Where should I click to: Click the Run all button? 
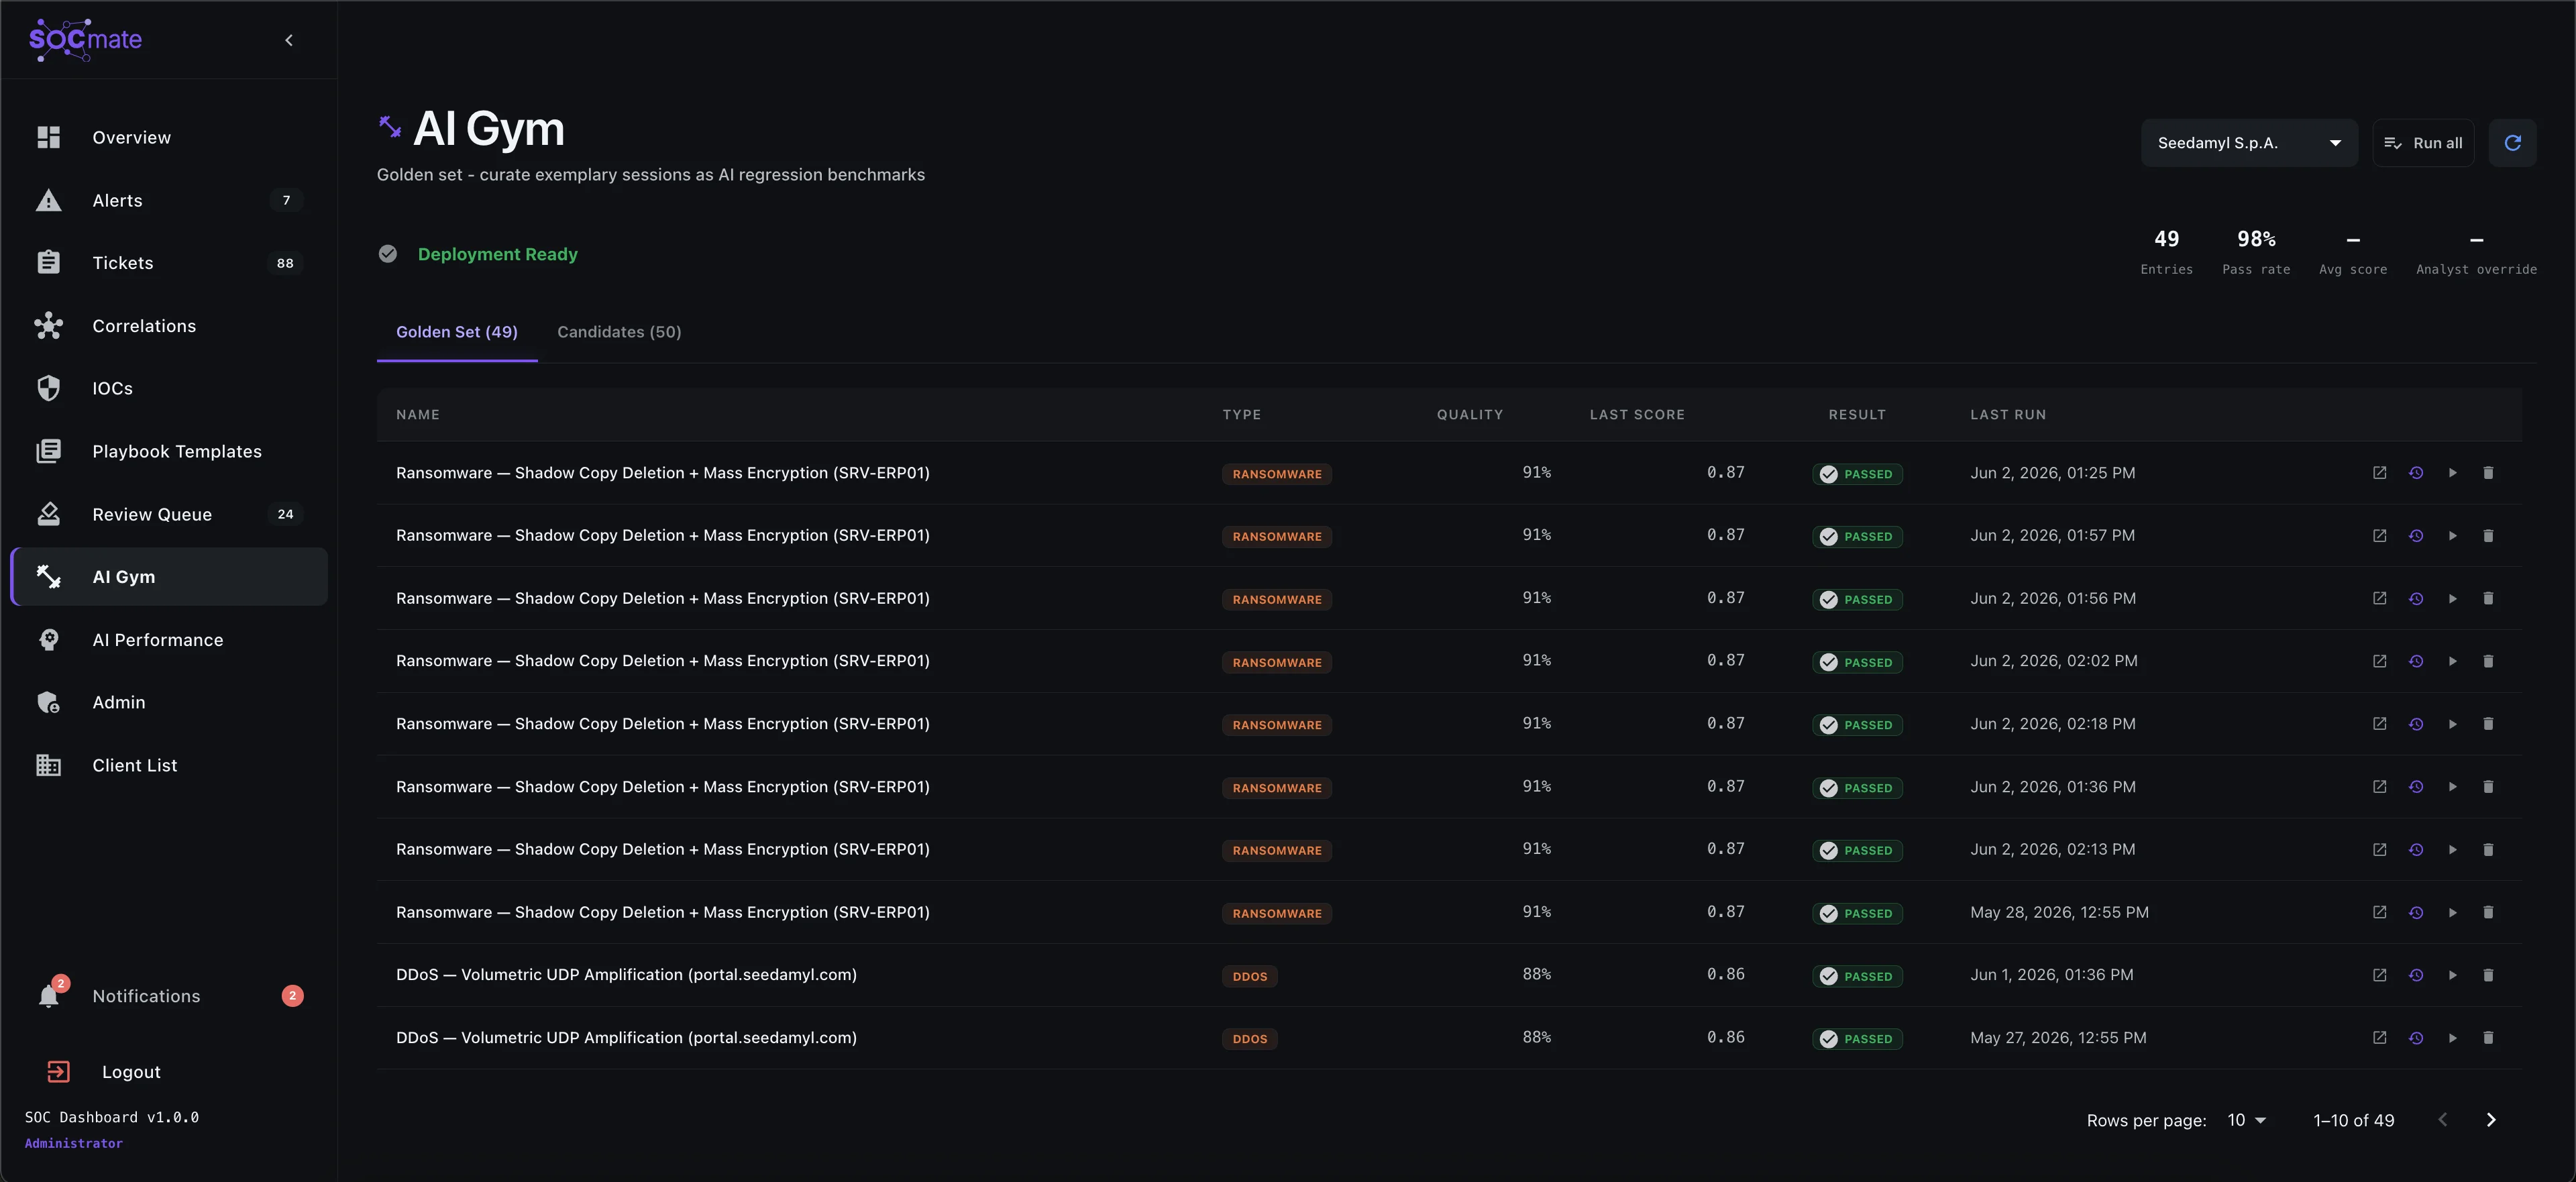click(2423, 143)
